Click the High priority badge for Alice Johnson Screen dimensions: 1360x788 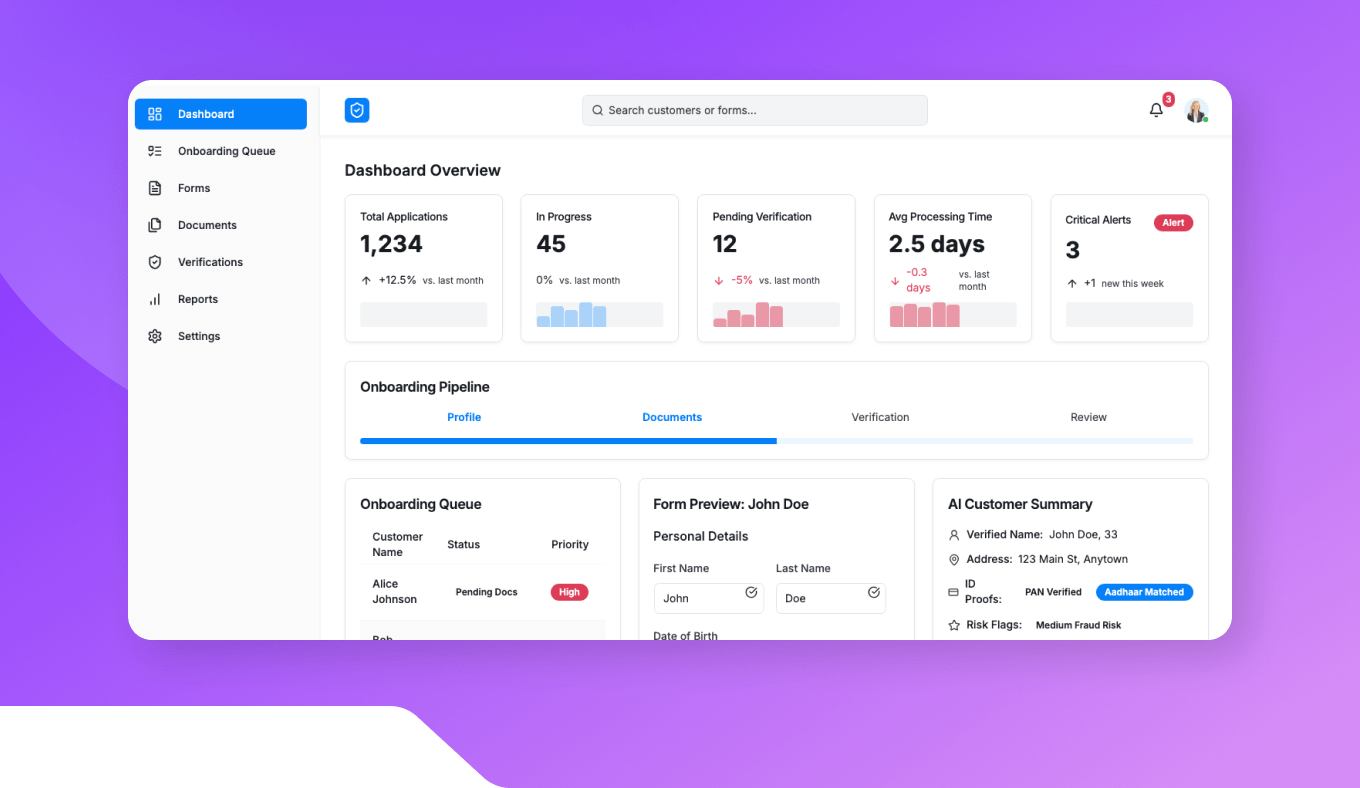(x=569, y=592)
